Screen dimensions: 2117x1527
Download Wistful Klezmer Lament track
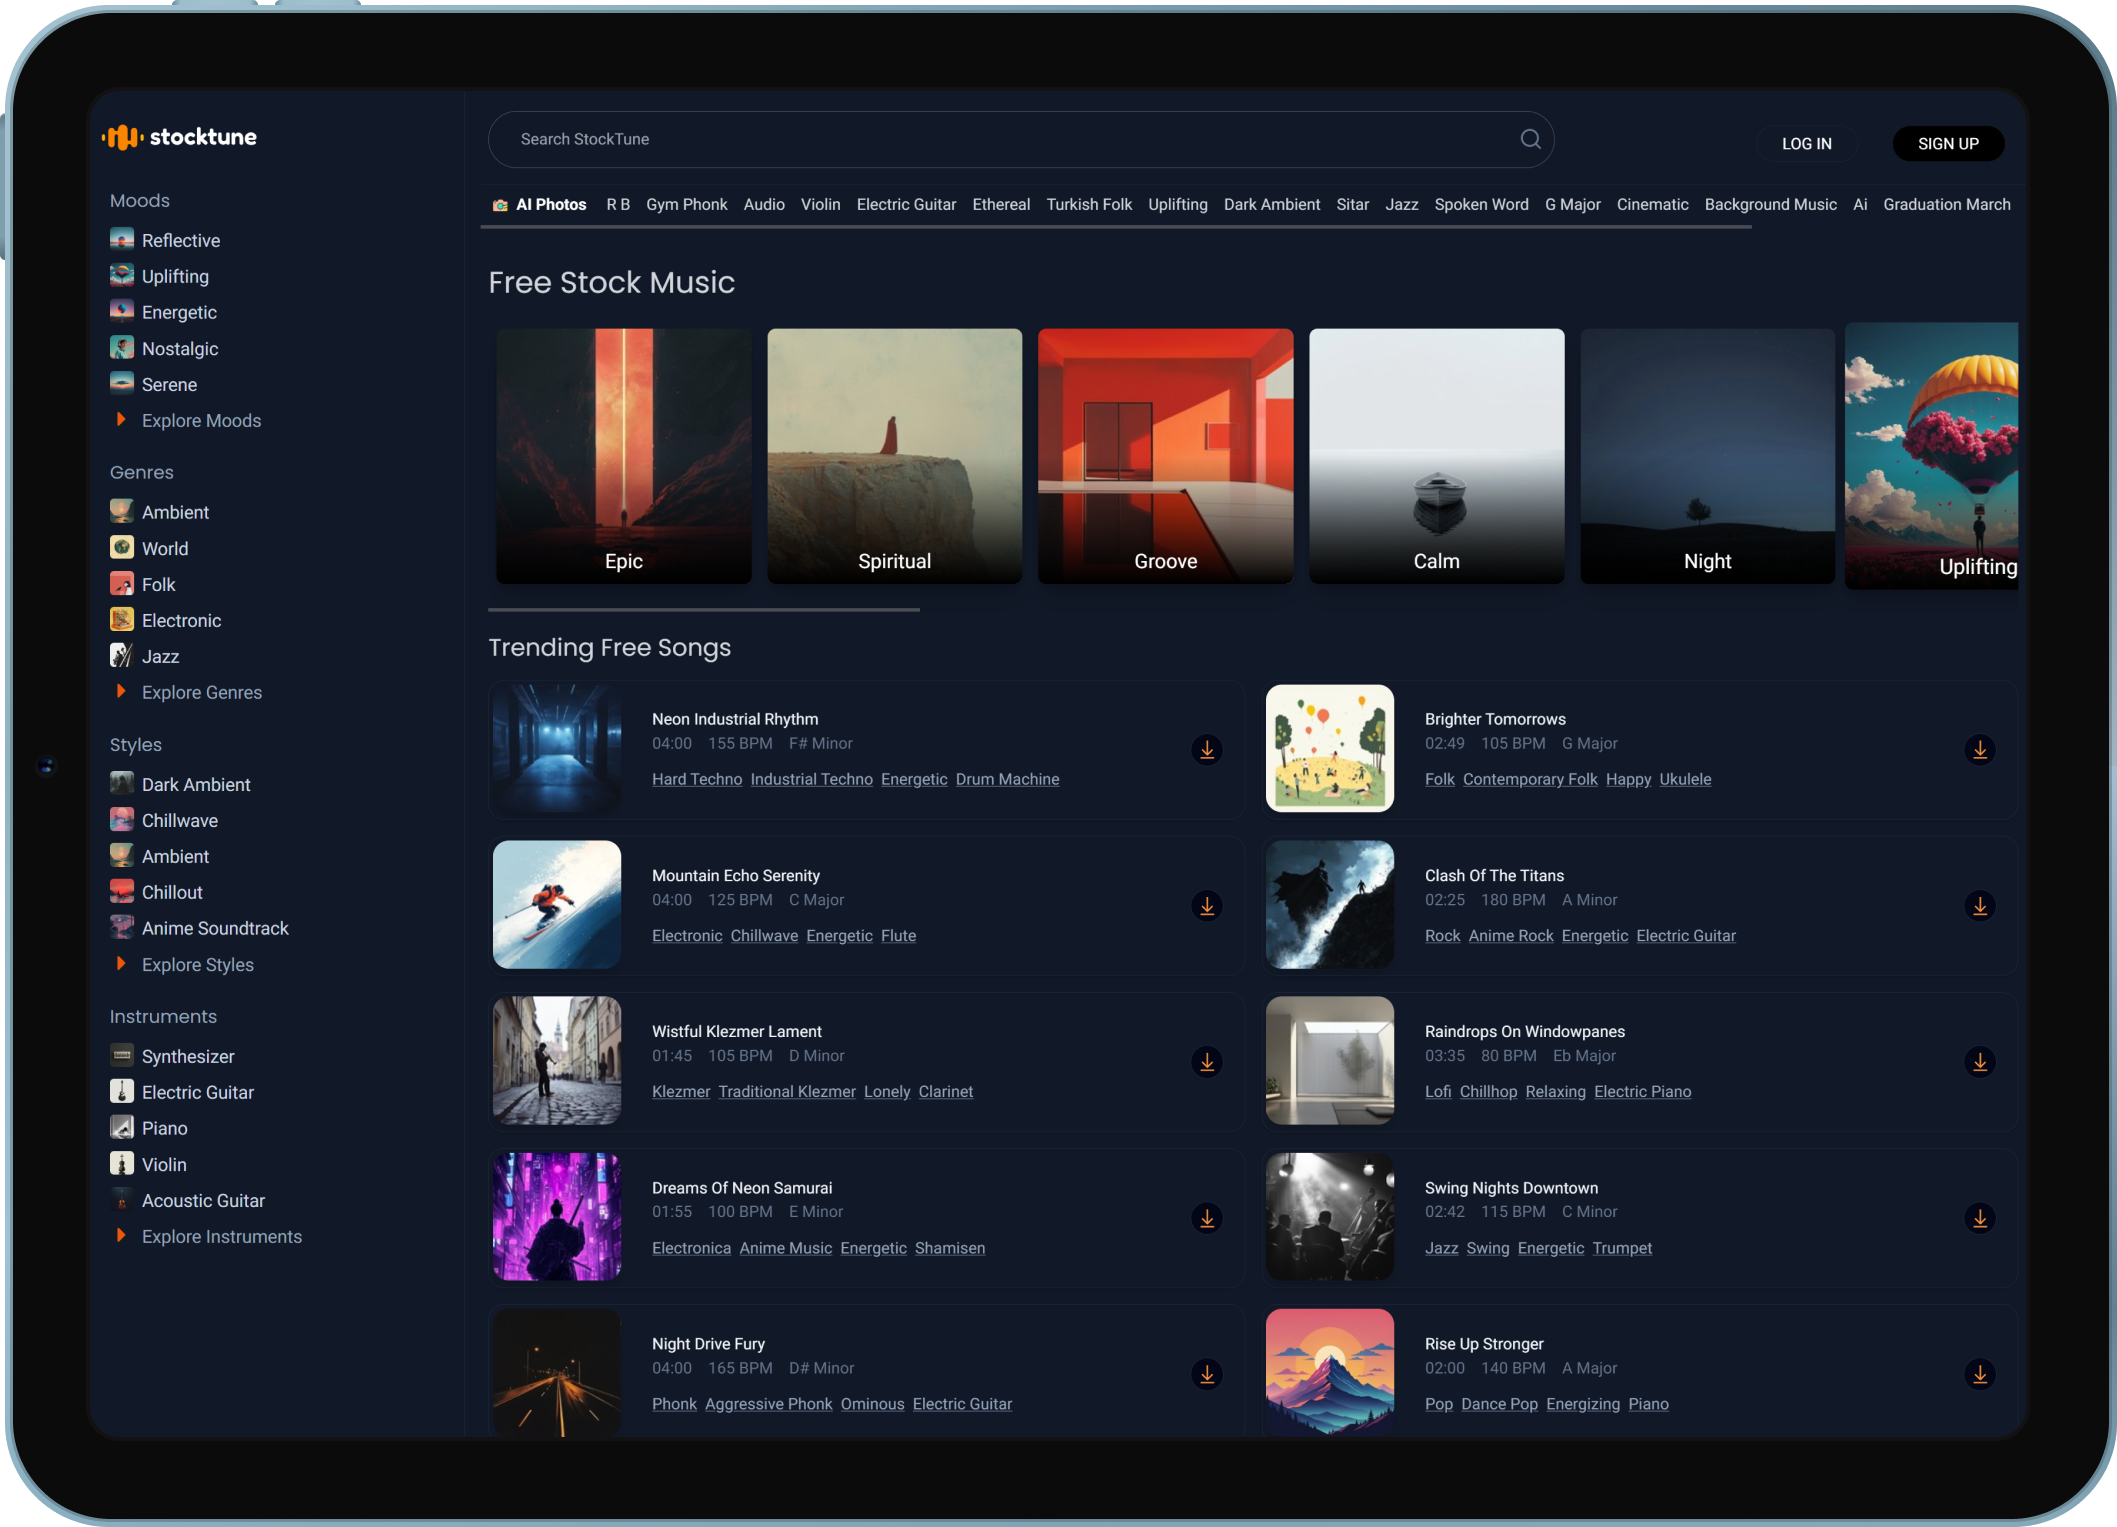(1207, 1062)
